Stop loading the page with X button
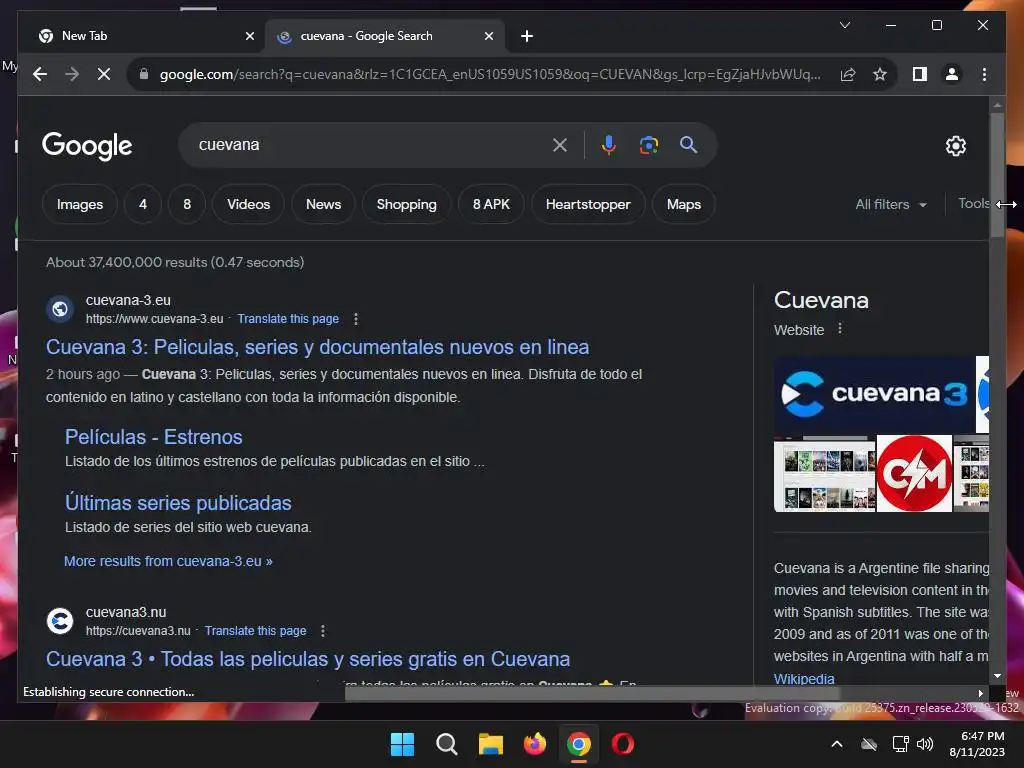 coord(104,74)
